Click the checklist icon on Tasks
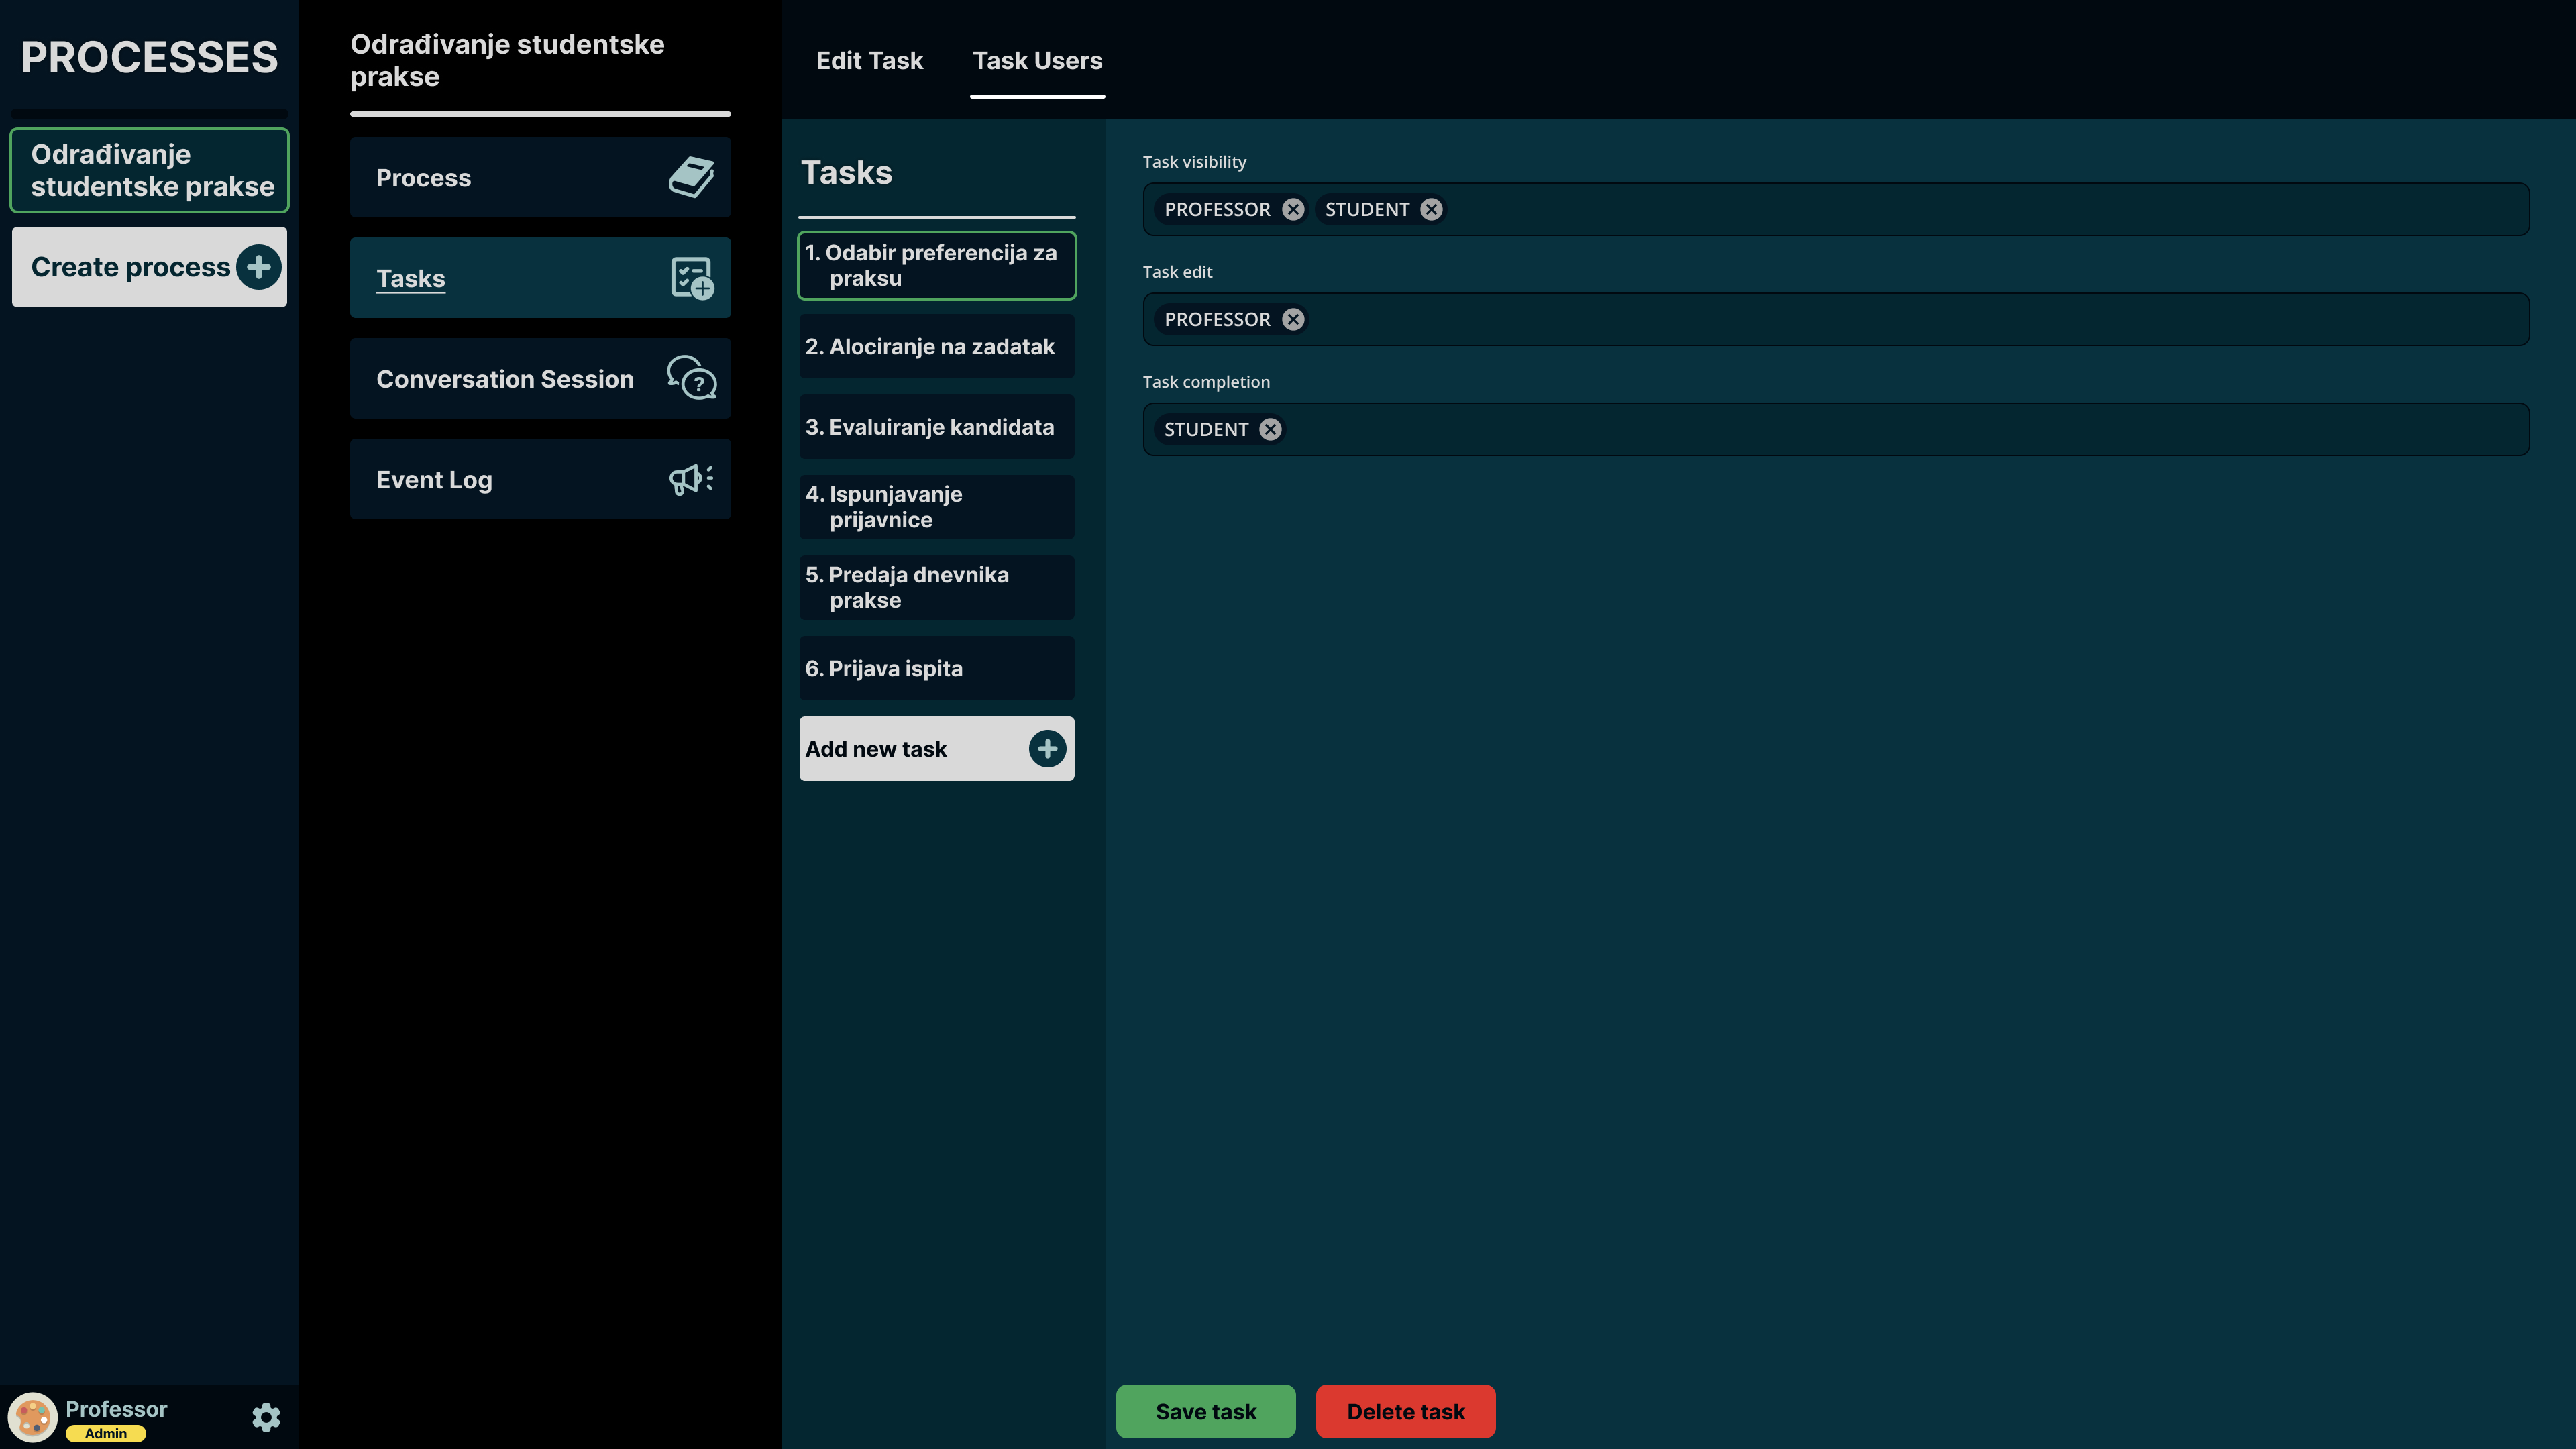Screen dimensions: 2576x1449 click(x=691, y=278)
